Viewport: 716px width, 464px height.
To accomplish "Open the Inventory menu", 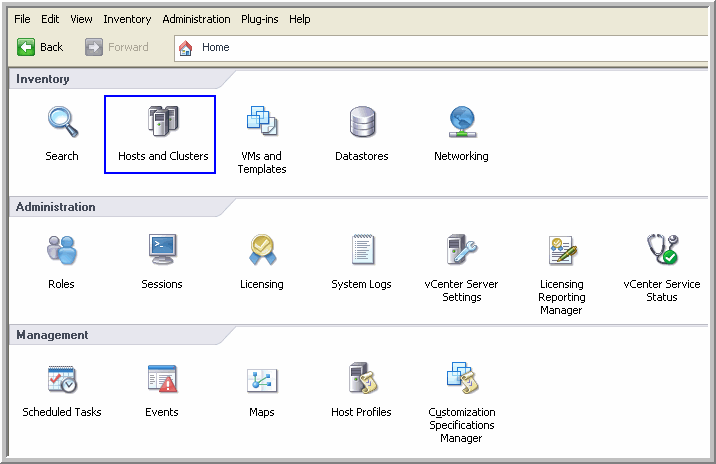I will click(x=127, y=19).
